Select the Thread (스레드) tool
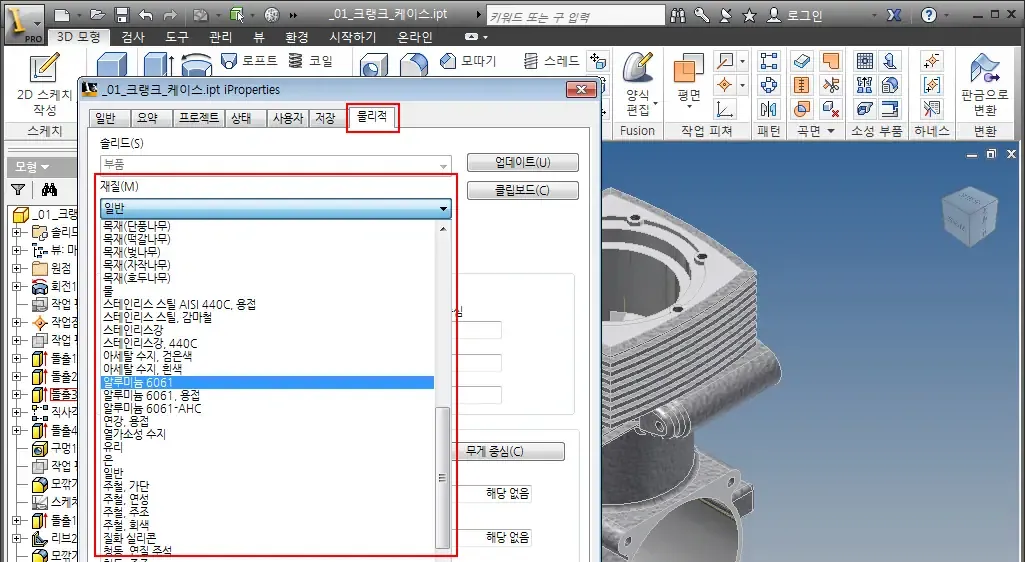1025x562 pixels. [551, 61]
